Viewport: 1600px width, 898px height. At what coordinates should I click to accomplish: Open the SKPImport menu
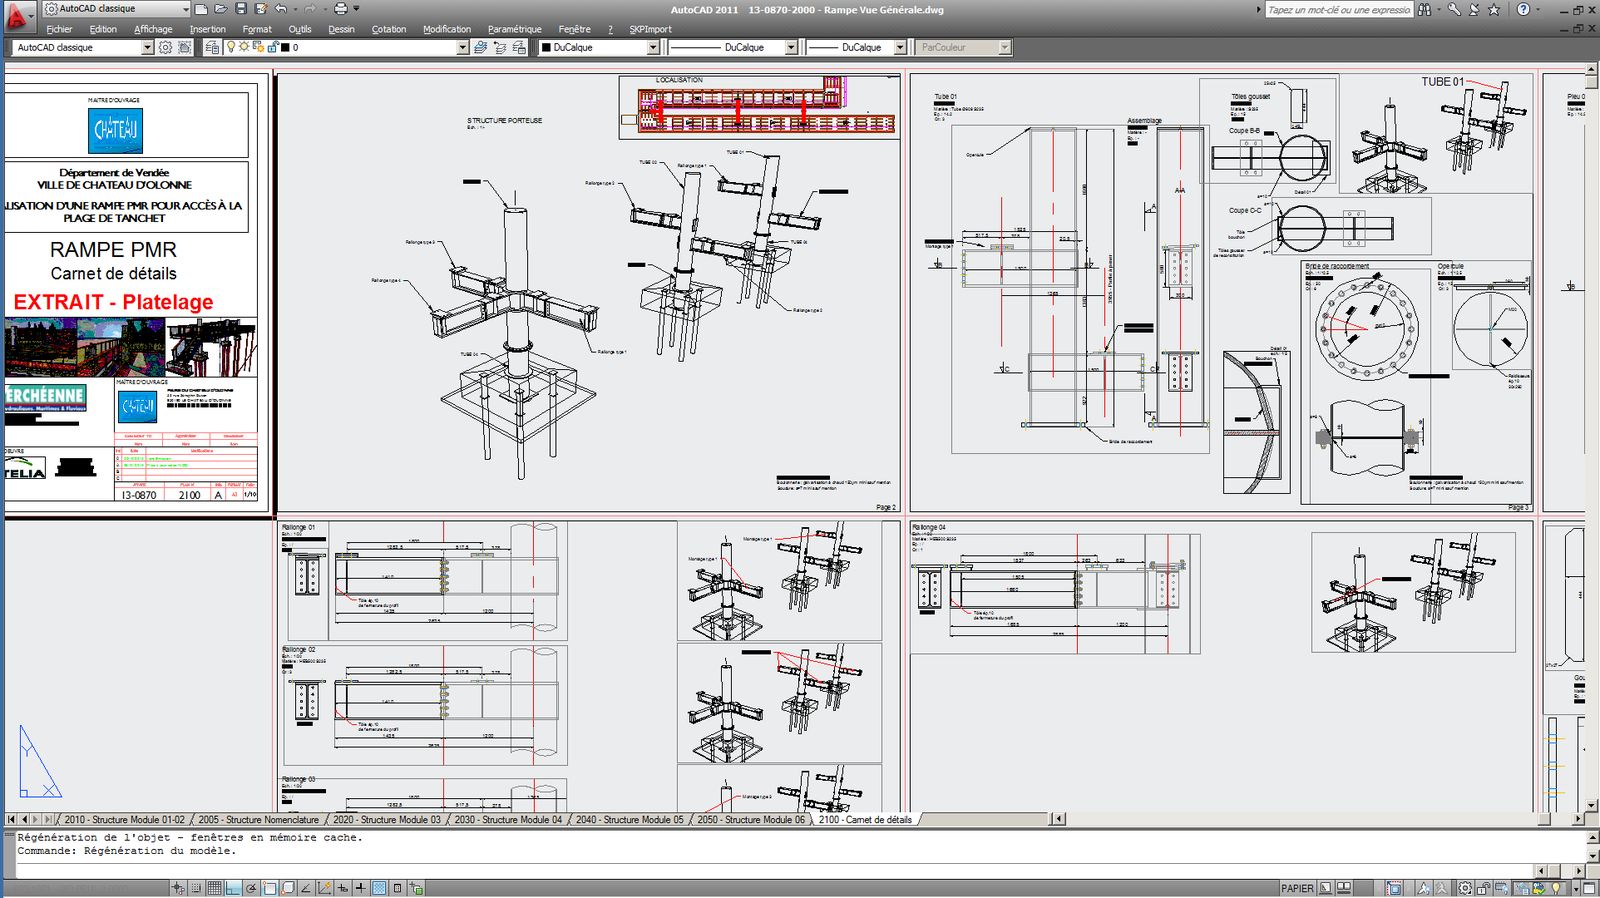[x=650, y=29]
